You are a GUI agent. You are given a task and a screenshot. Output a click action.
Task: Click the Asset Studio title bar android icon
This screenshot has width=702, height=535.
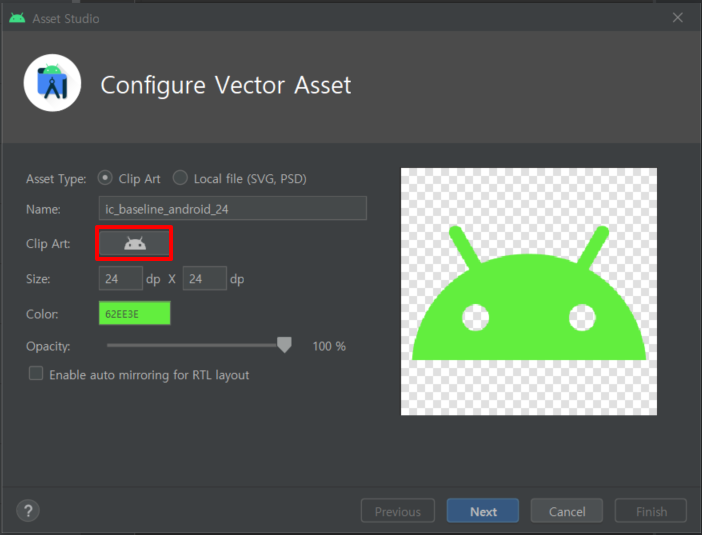(x=17, y=18)
